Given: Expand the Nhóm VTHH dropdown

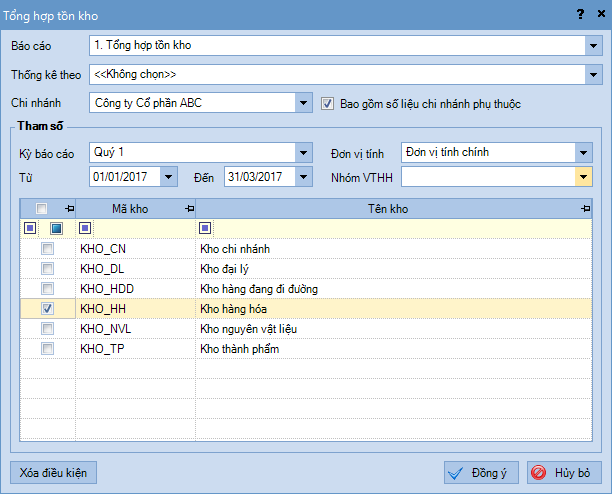Looking at the screenshot, I should pos(582,177).
